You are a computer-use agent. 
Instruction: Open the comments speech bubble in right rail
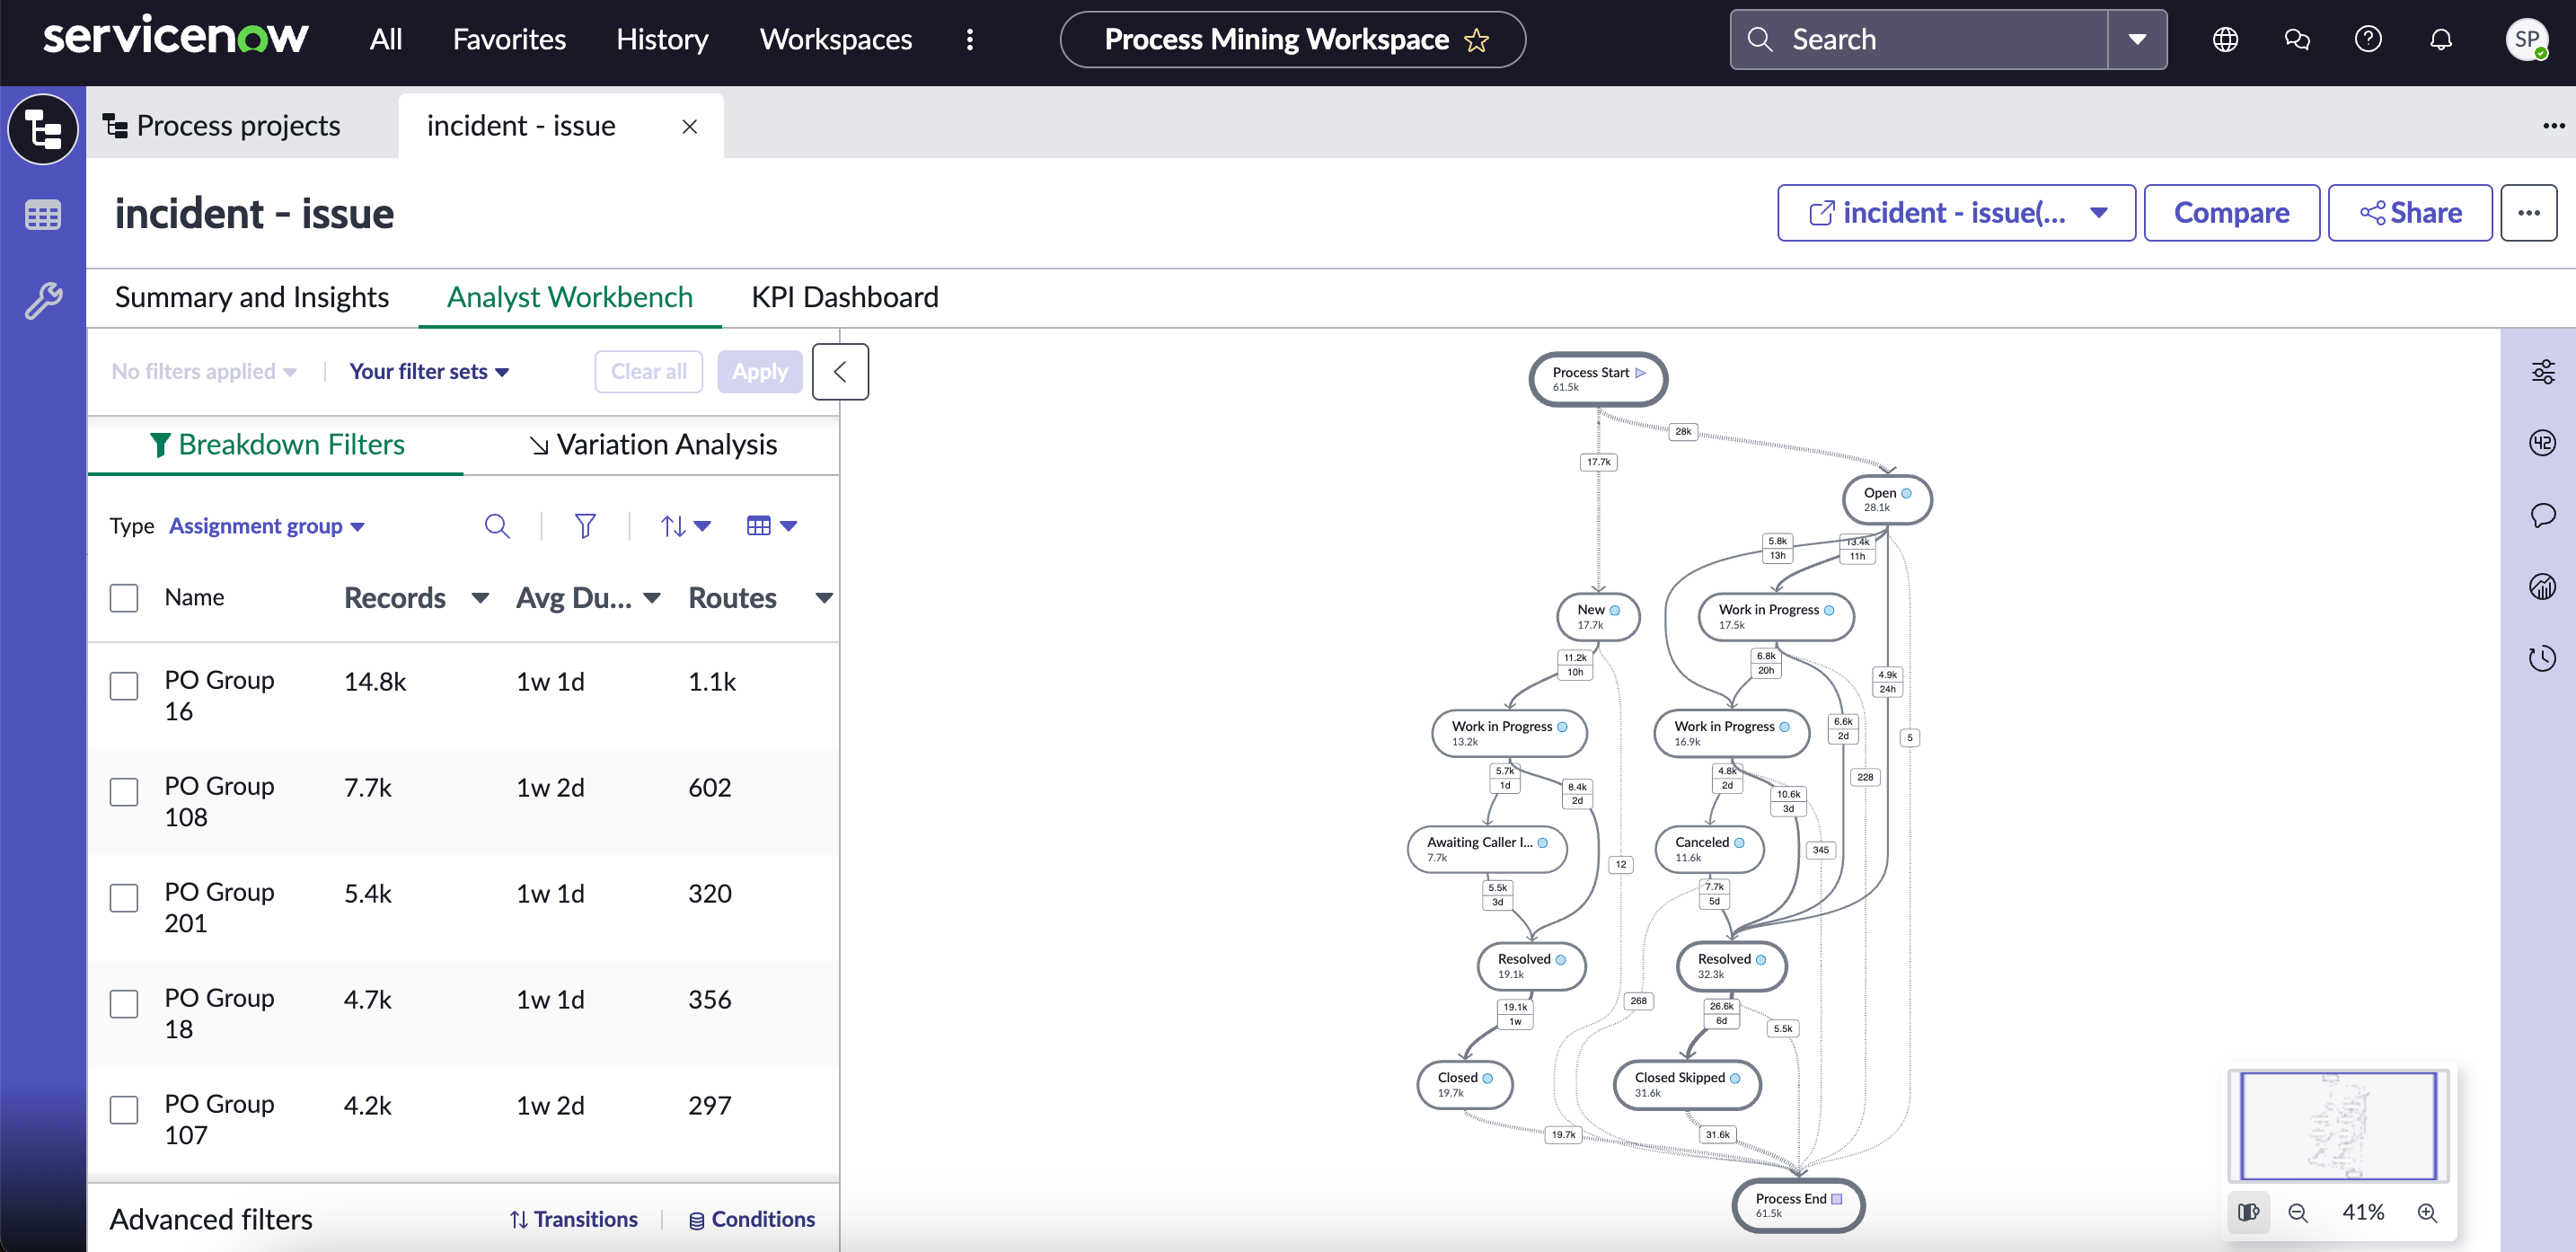click(x=2543, y=515)
